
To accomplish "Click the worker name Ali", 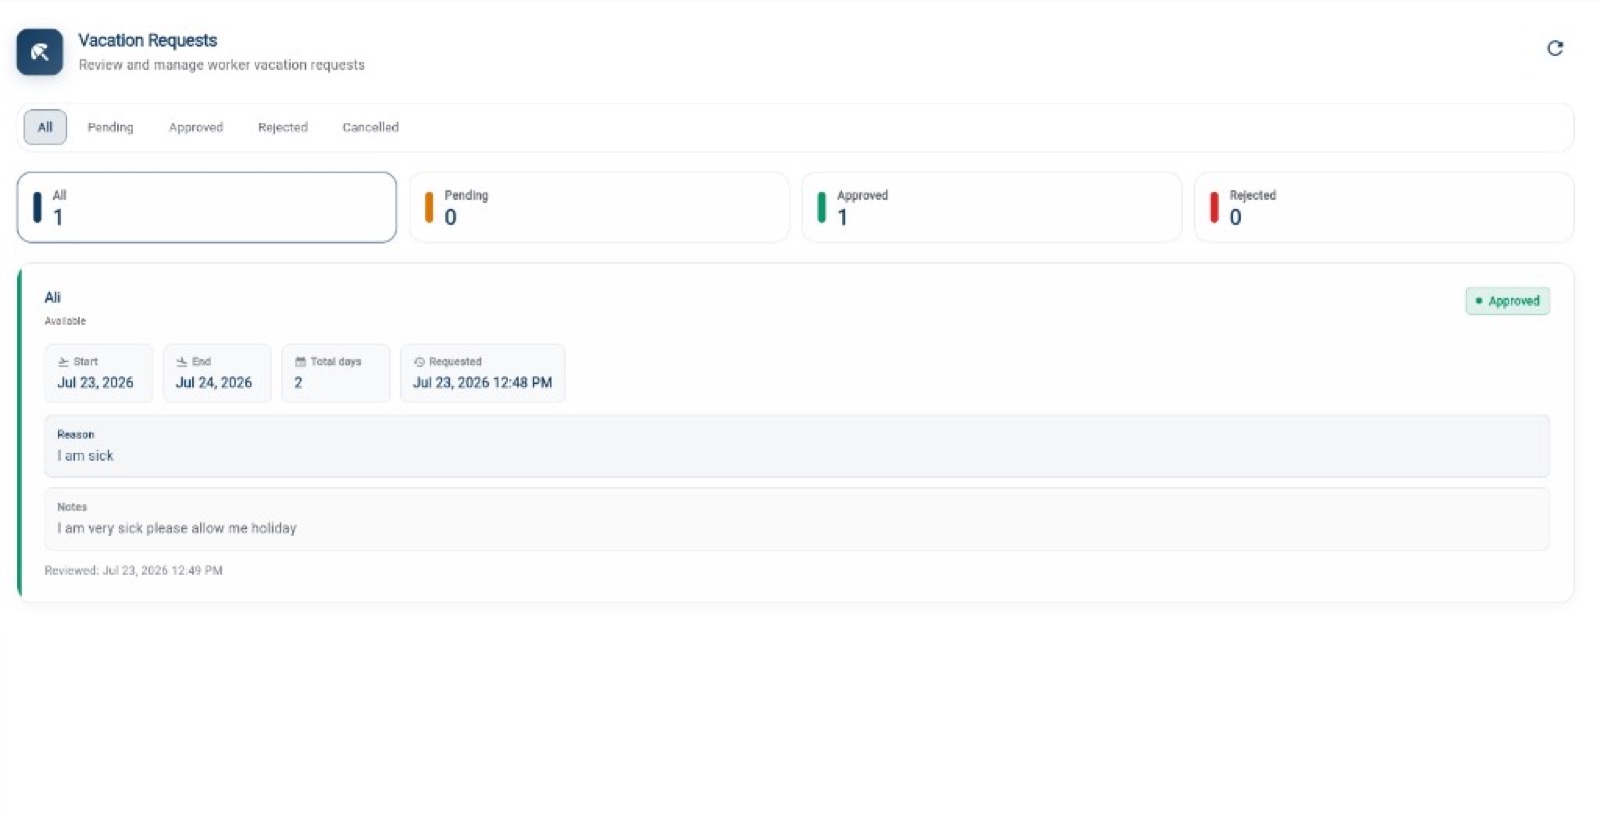I will (x=53, y=297).
